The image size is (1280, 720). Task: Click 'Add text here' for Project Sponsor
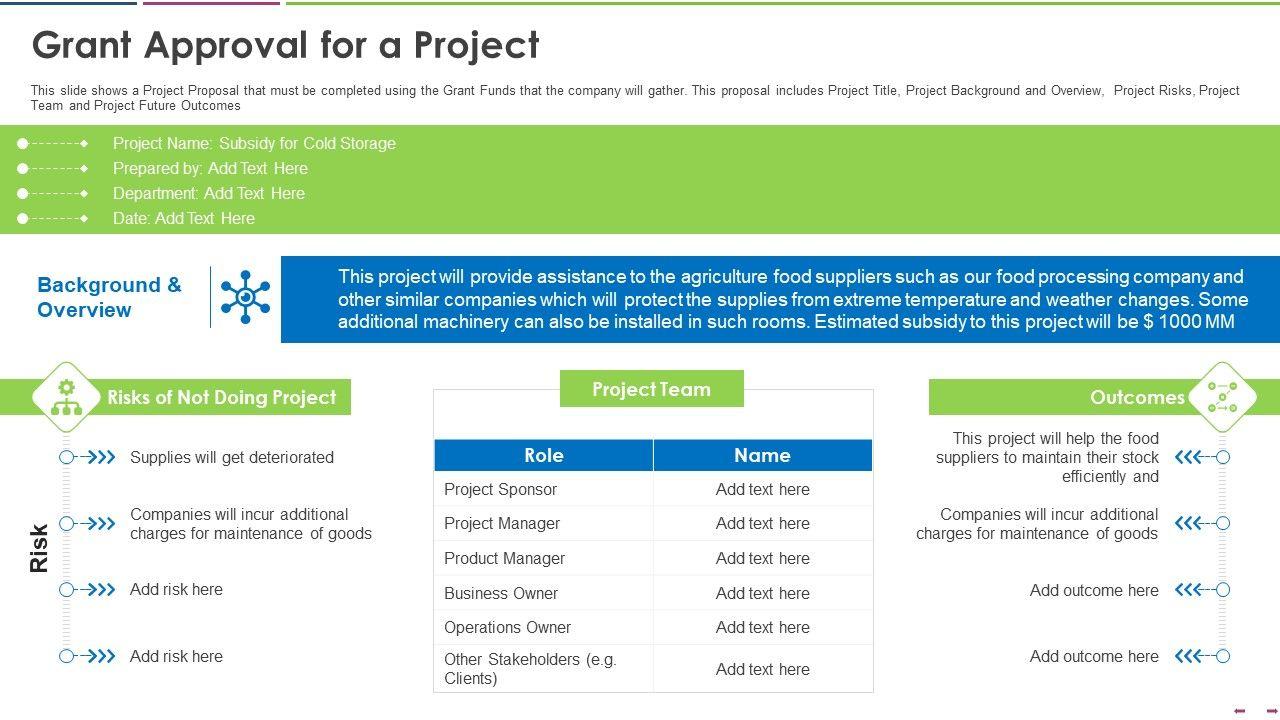762,489
